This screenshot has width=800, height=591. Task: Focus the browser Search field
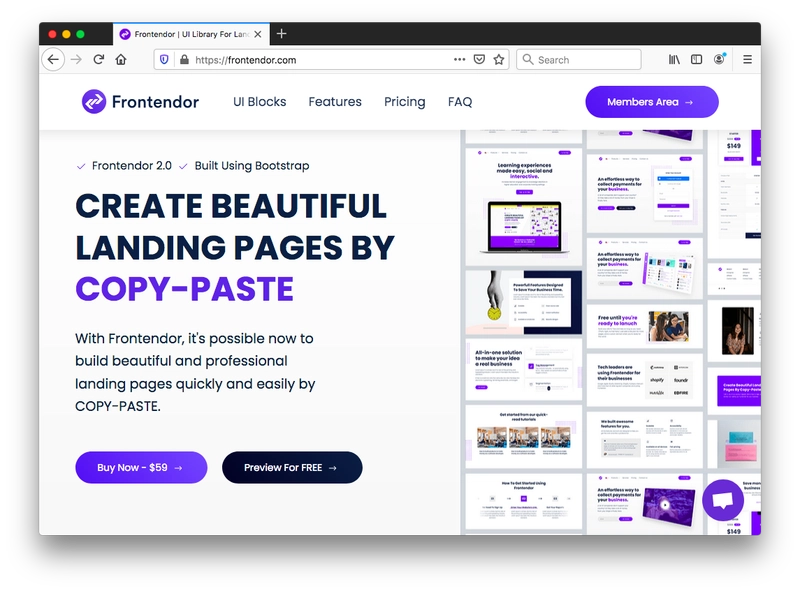(579, 60)
